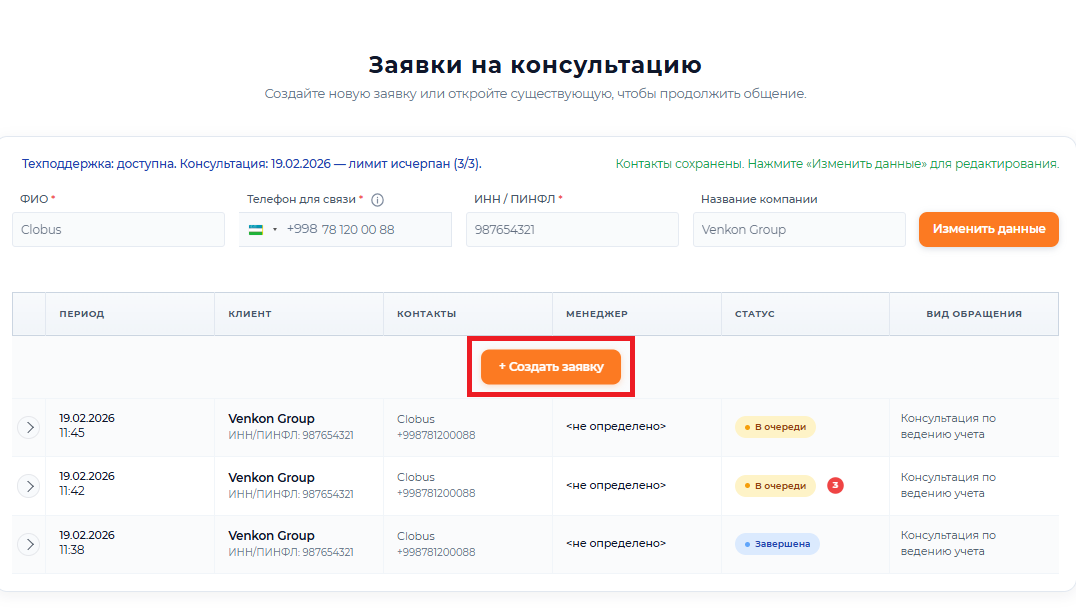Click the ФИО input field
The image size is (1076, 611).
[119, 230]
